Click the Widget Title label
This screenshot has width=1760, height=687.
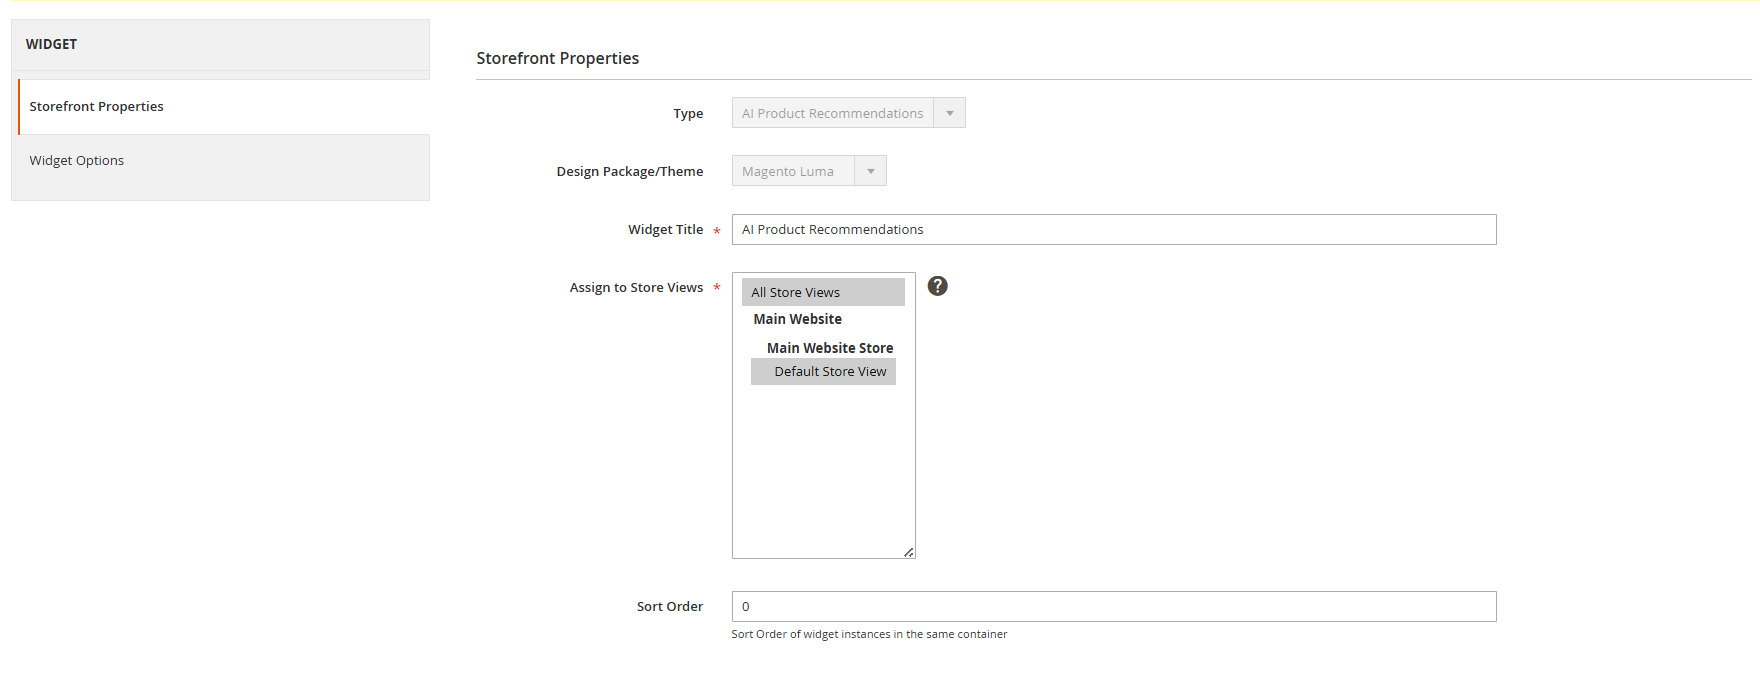click(x=666, y=229)
